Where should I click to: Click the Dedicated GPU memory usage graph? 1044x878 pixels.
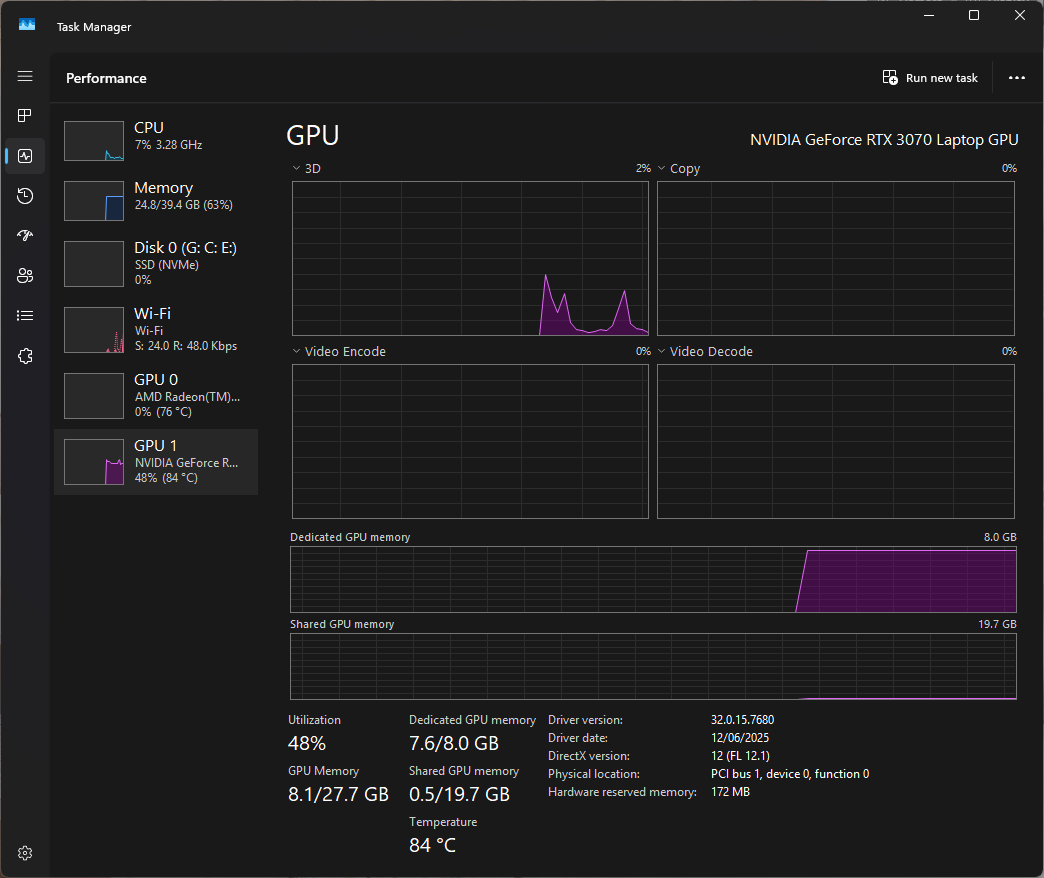(653, 579)
